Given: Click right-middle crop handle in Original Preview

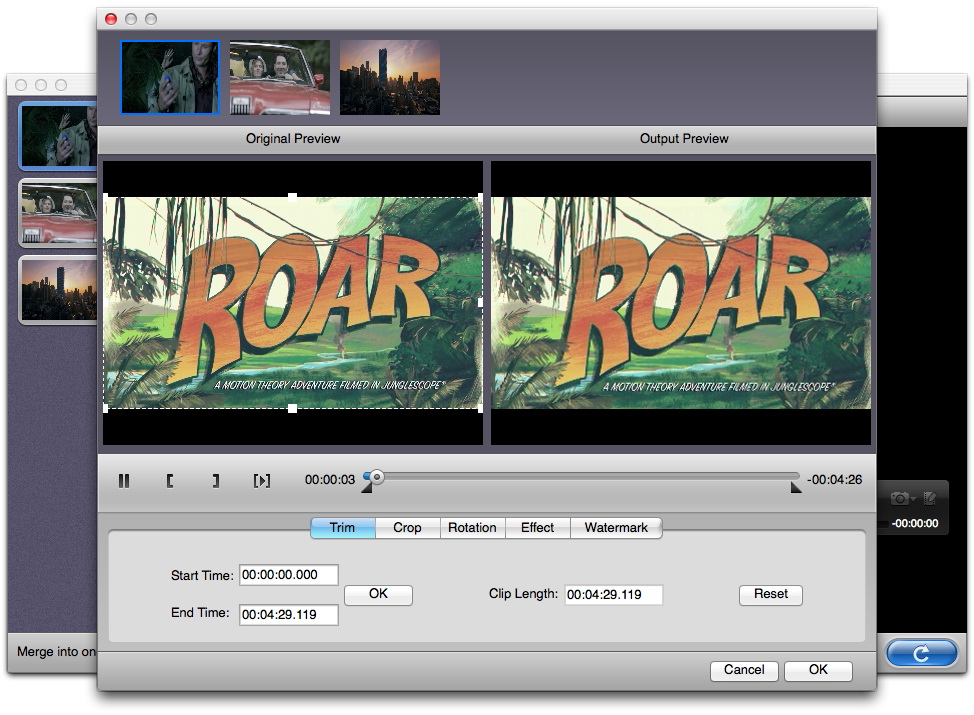Looking at the screenshot, I should (480, 303).
